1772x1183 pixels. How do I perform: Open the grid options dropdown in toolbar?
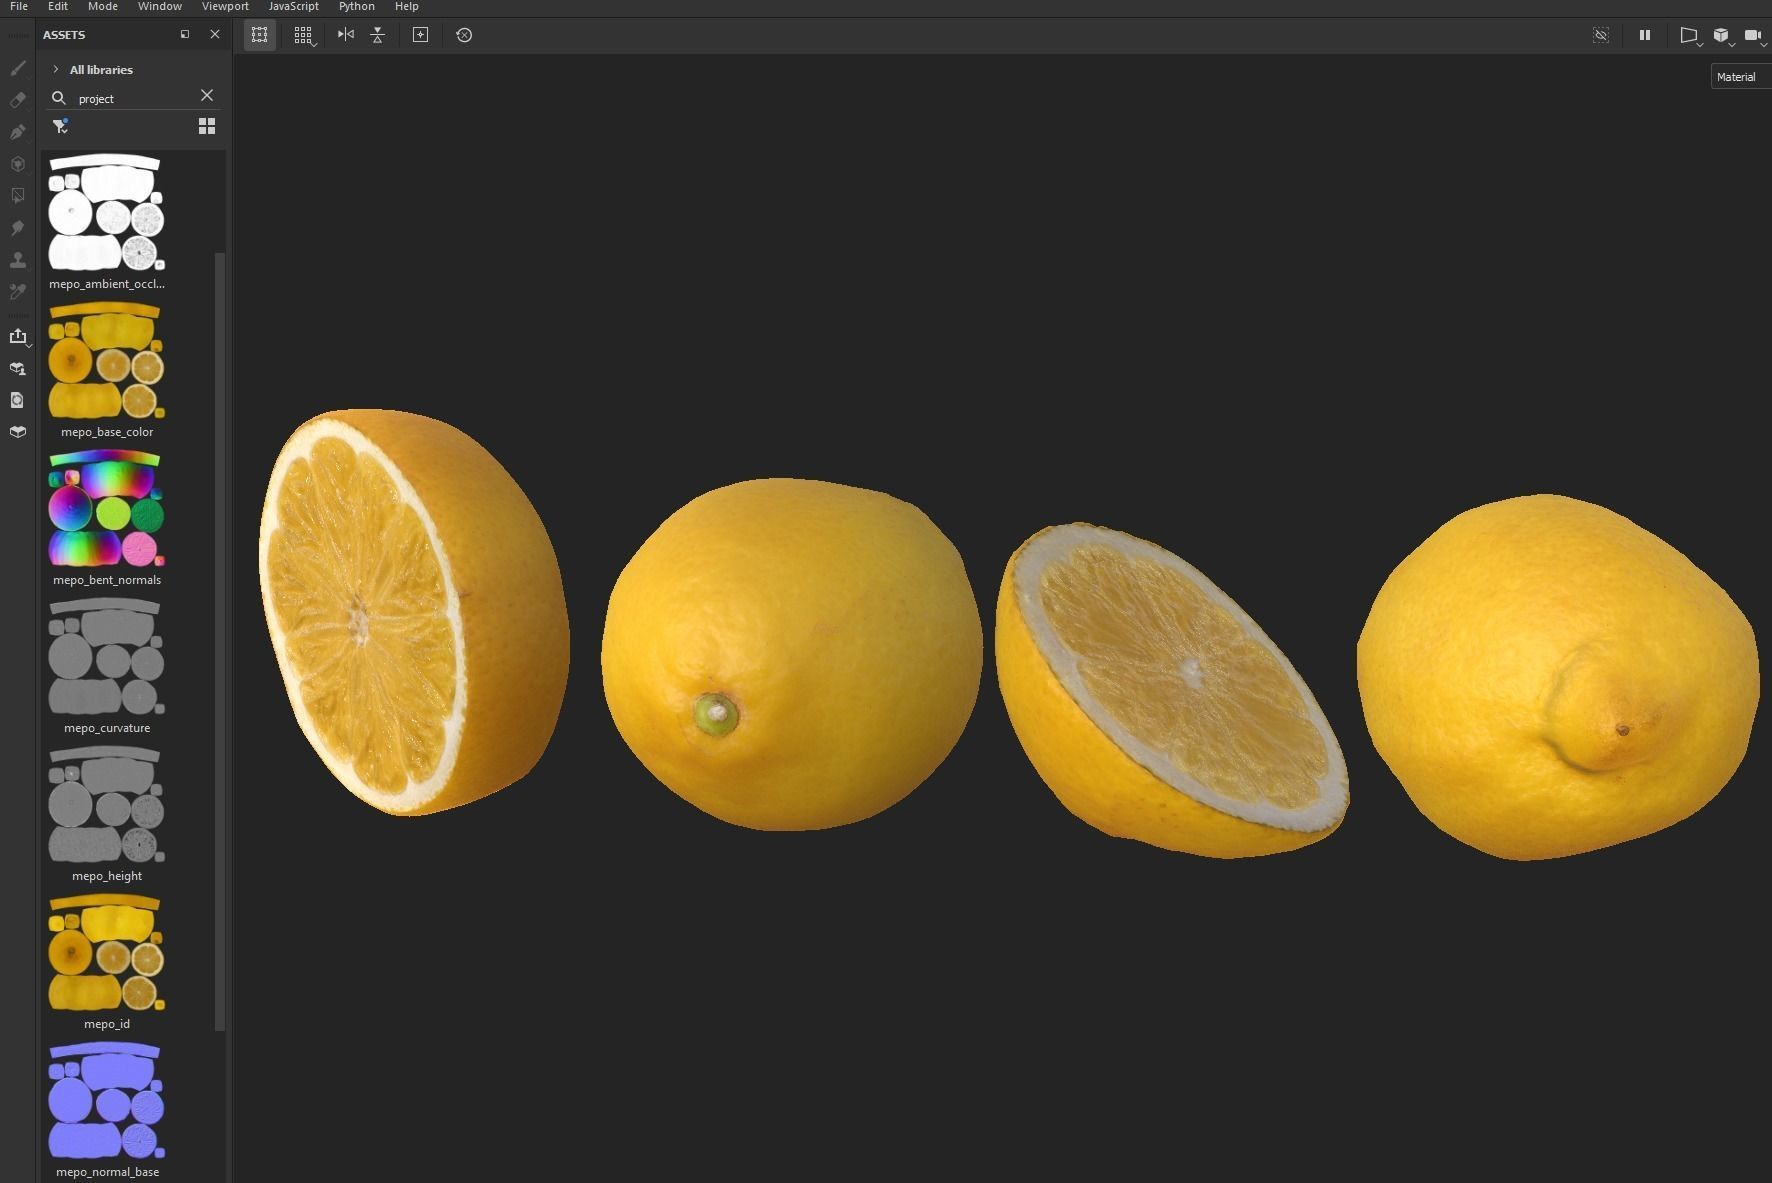tap(304, 36)
